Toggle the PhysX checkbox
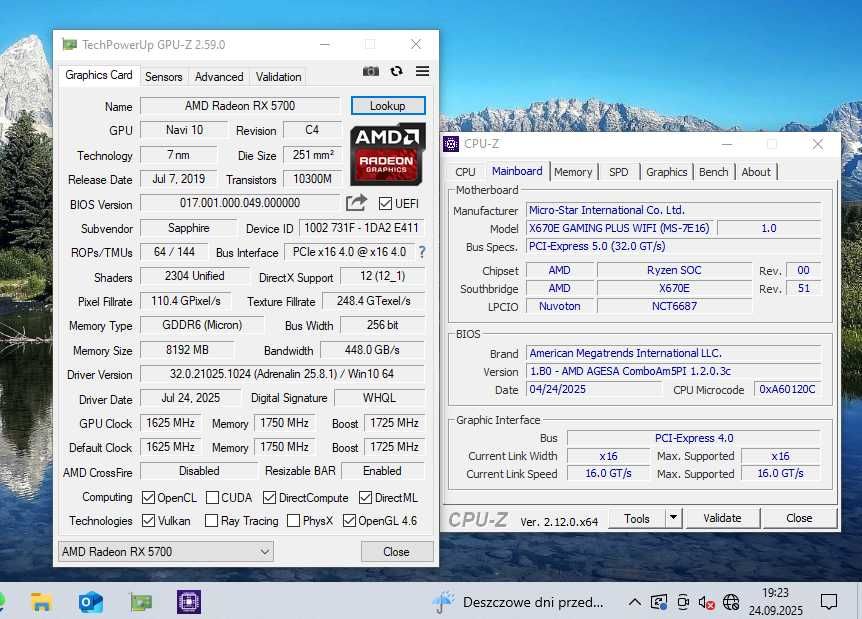This screenshot has width=862, height=619. coord(293,520)
